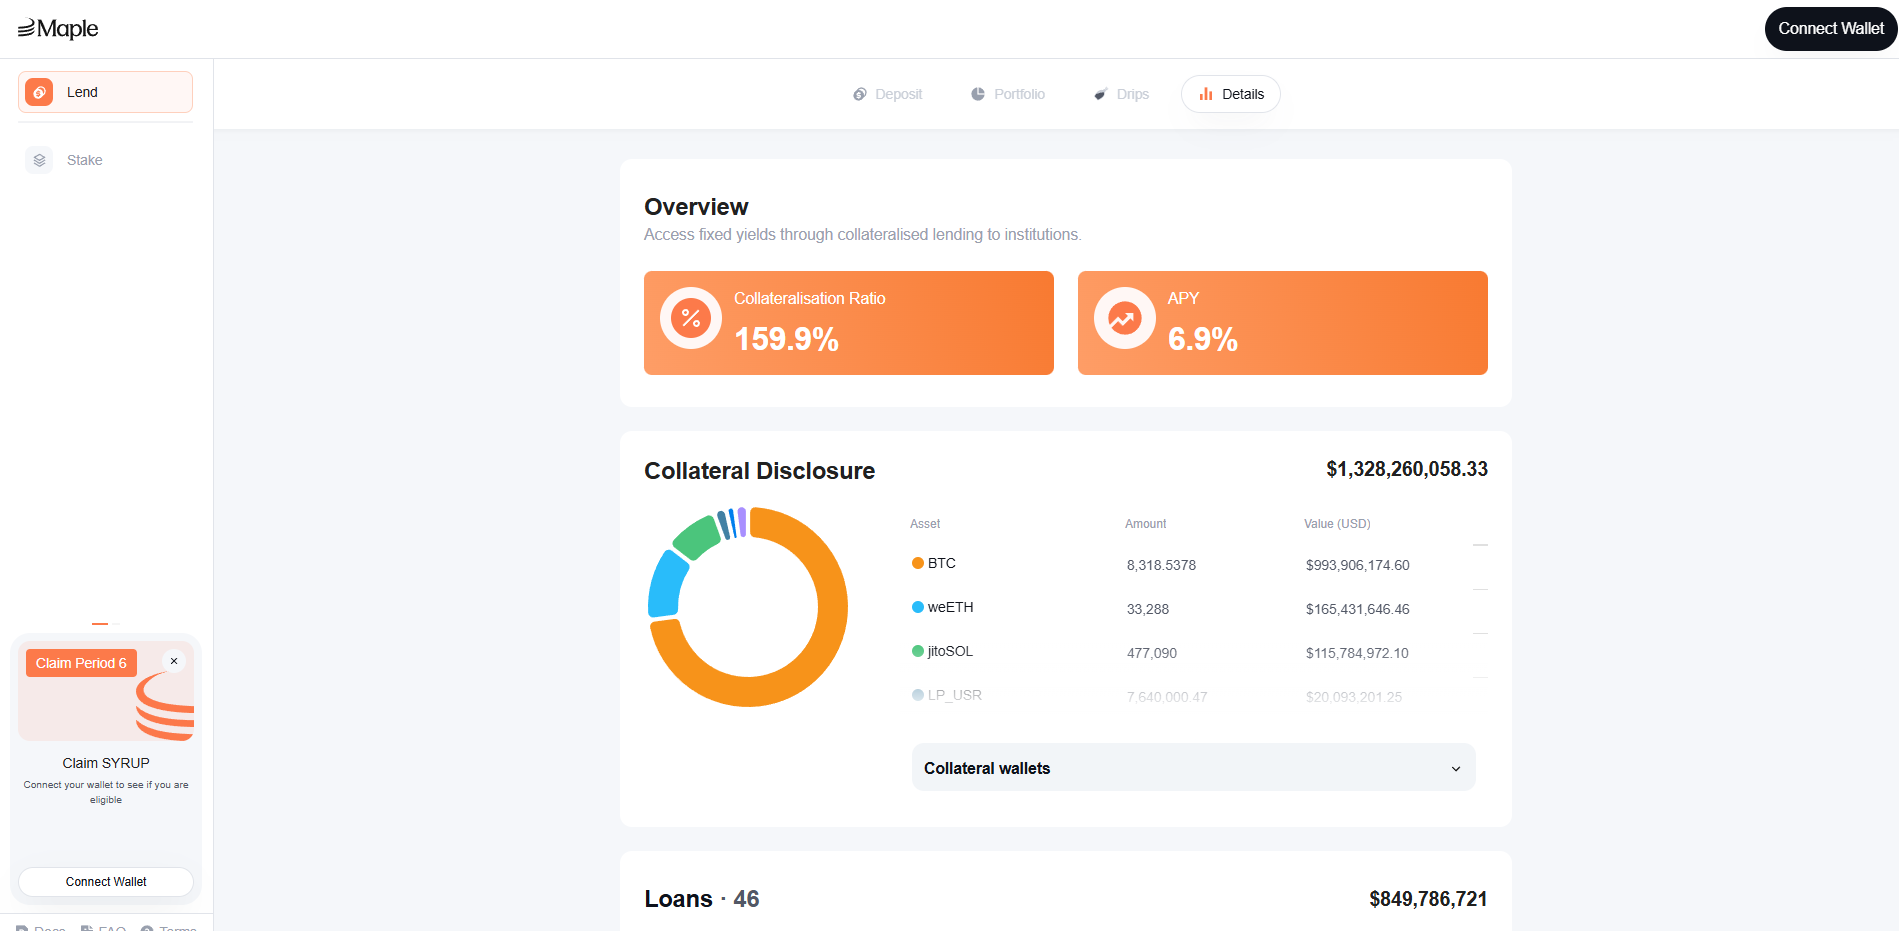1899x931 pixels.
Task: Click Connect Wallet in the Claim SYRUP panel
Action: [x=105, y=881]
